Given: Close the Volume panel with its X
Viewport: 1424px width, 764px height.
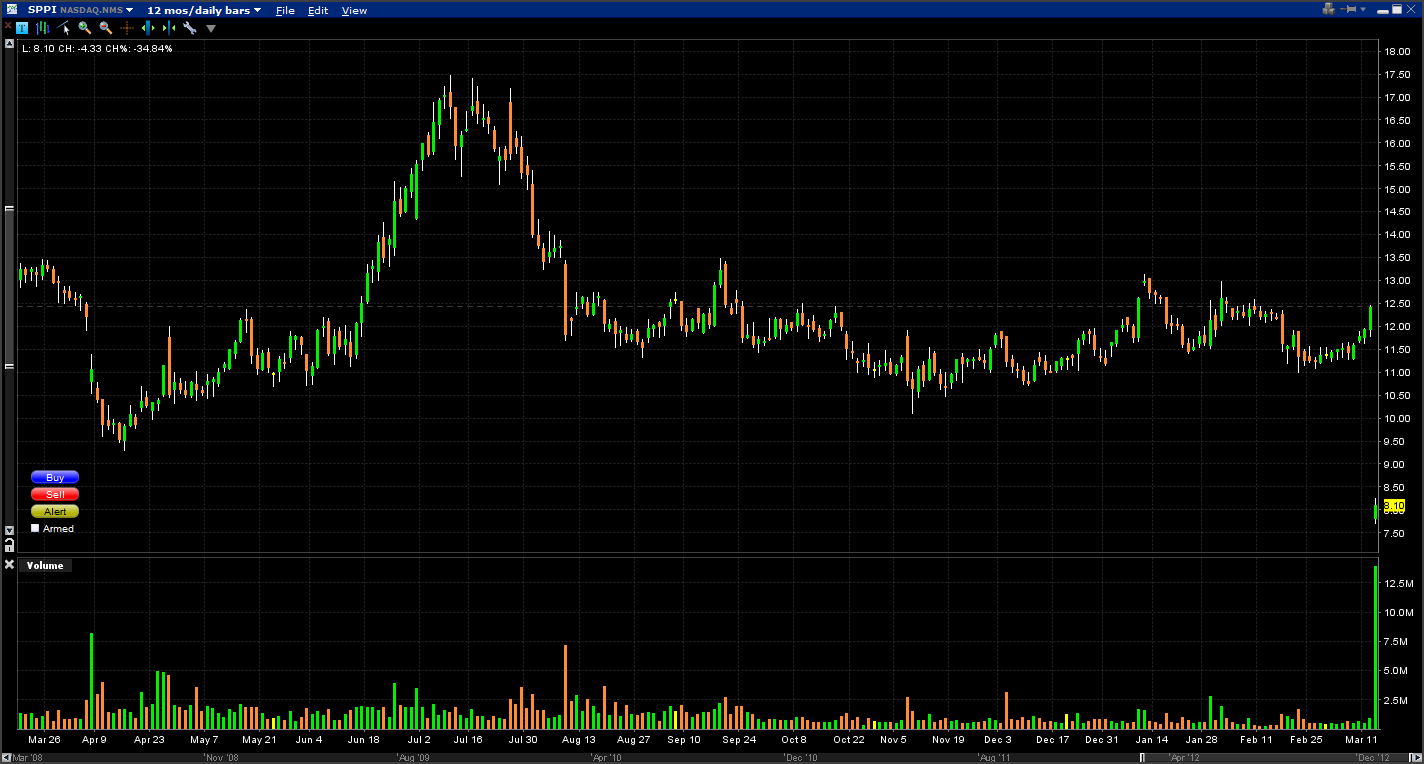Looking at the screenshot, I should (x=10, y=565).
